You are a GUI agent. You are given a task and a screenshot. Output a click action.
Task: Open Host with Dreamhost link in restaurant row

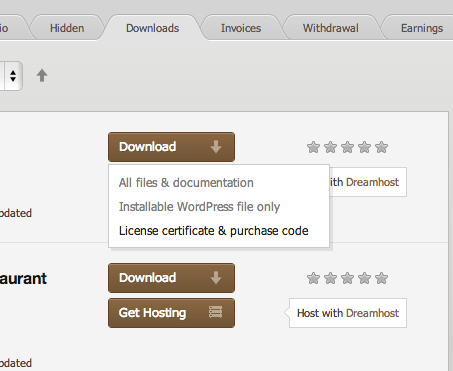pyautogui.click(x=348, y=313)
